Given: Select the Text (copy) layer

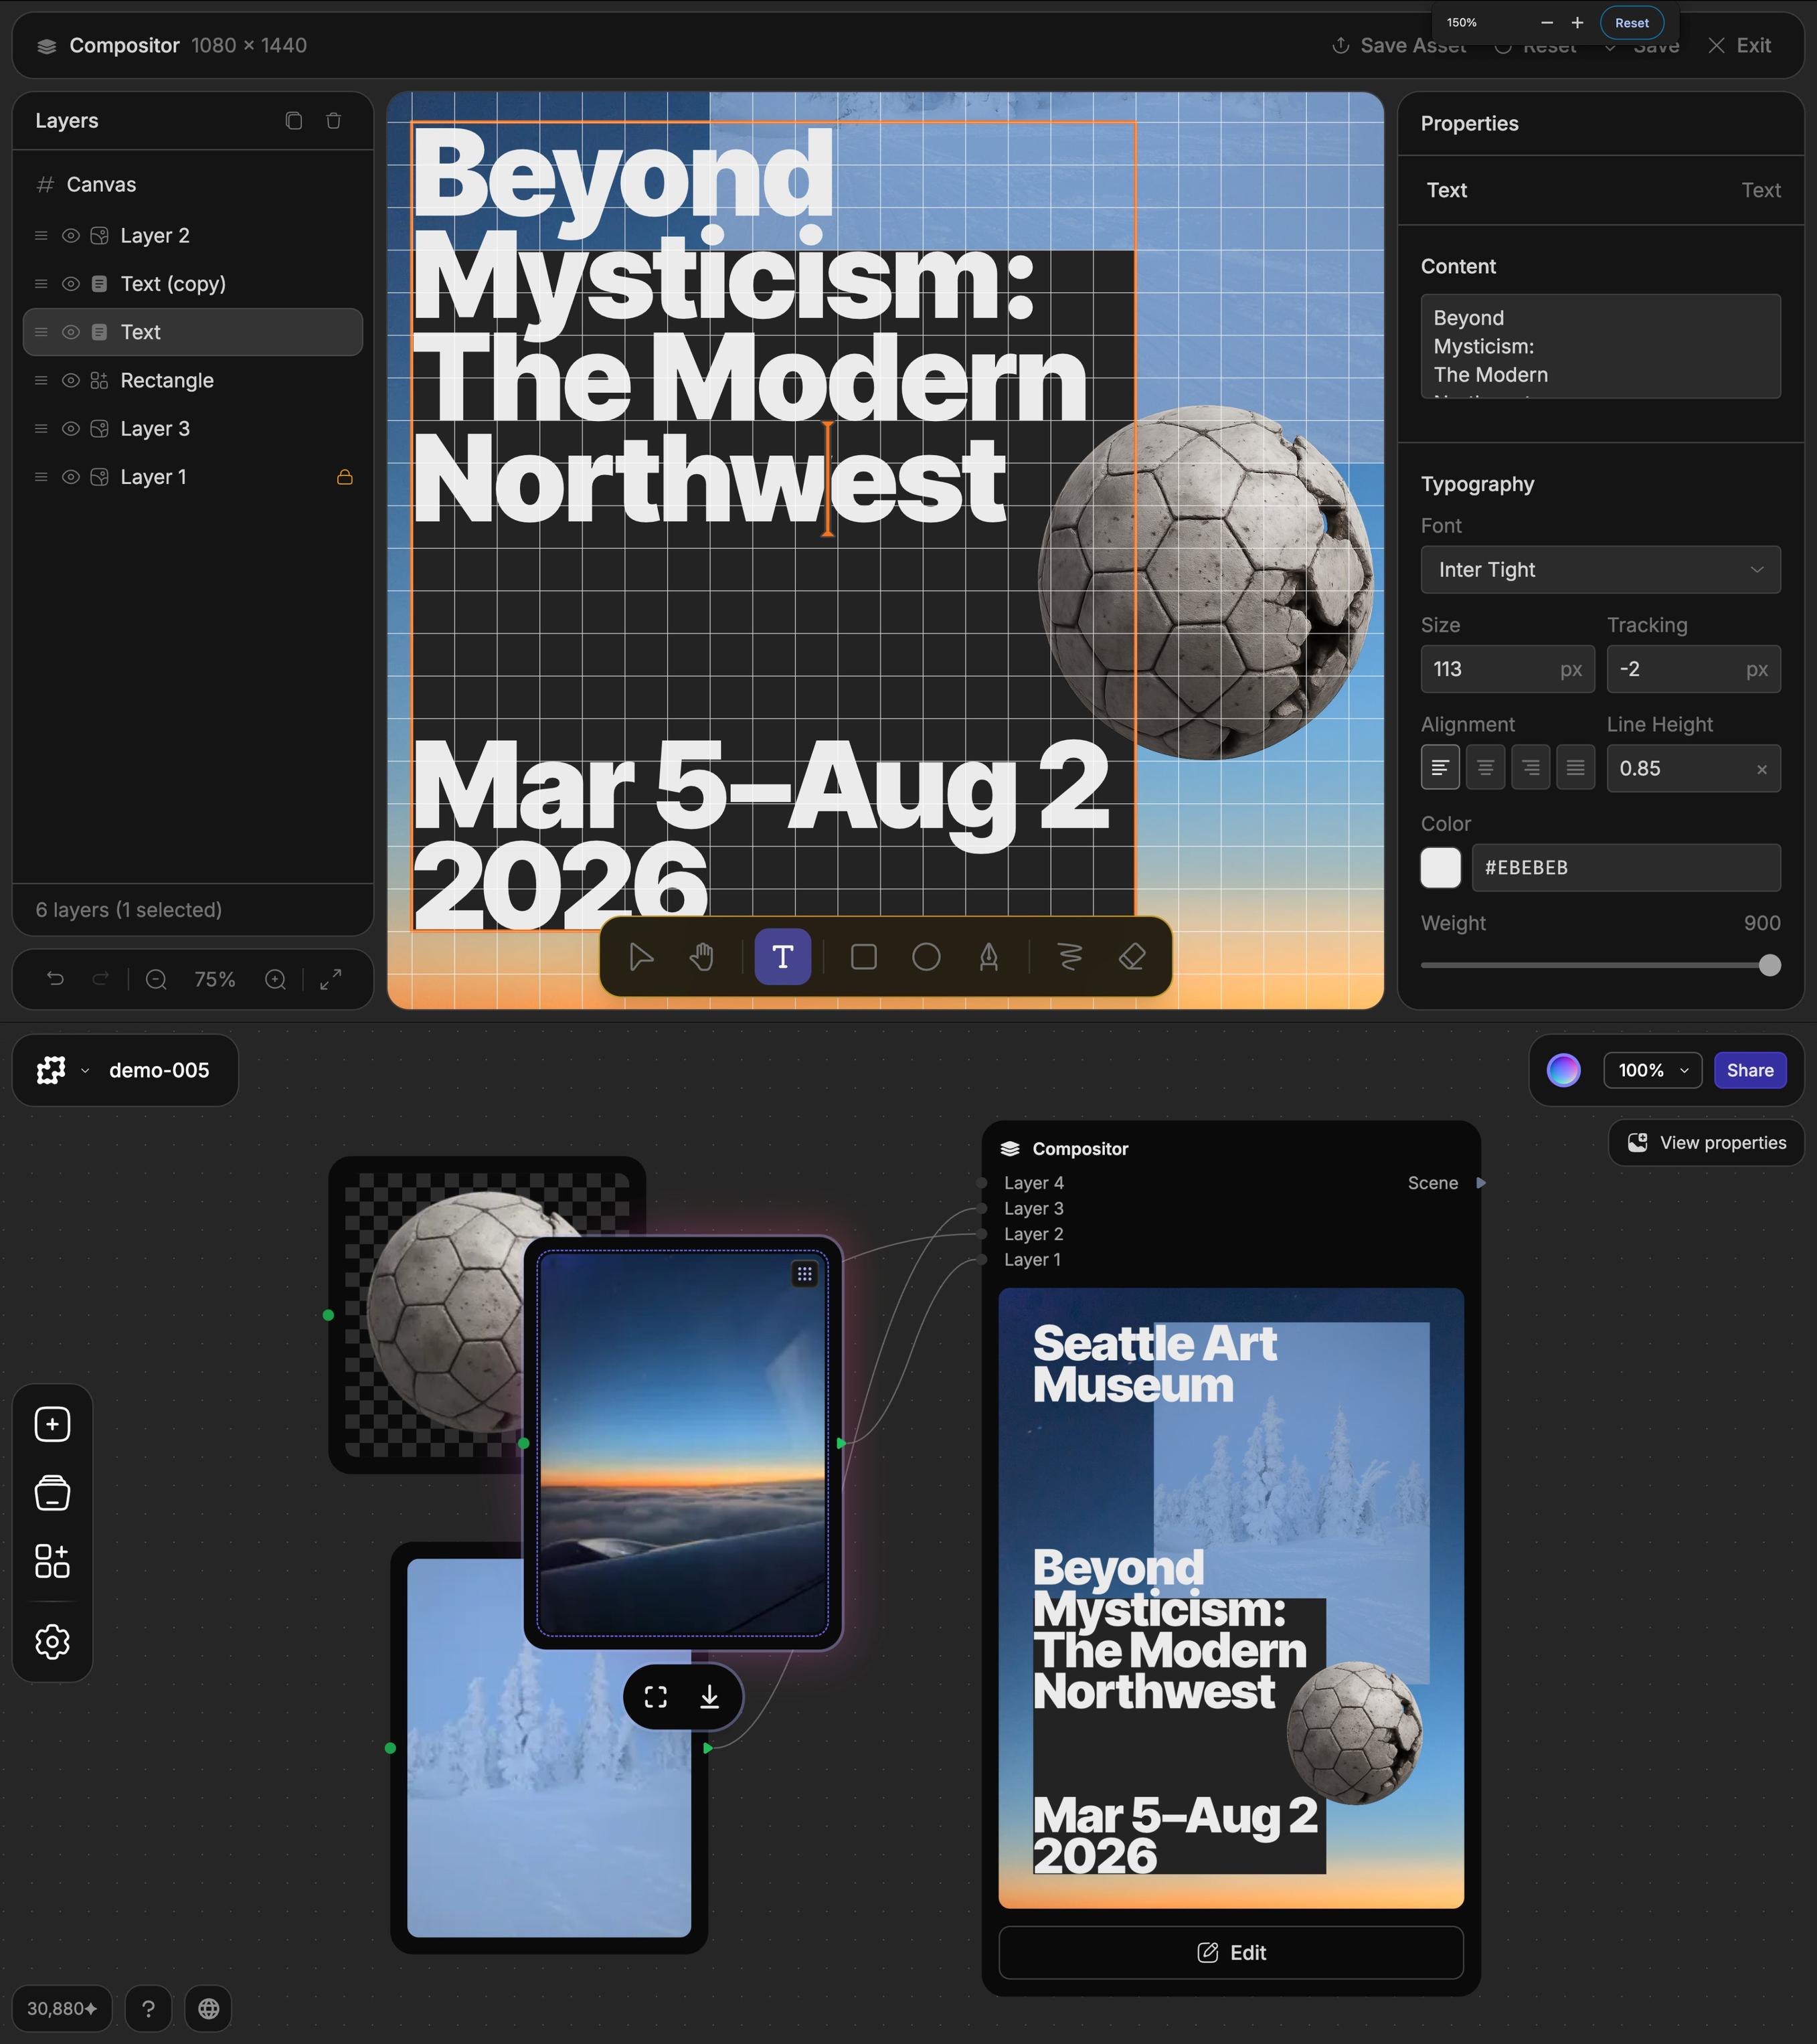Looking at the screenshot, I should pos(173,284).
